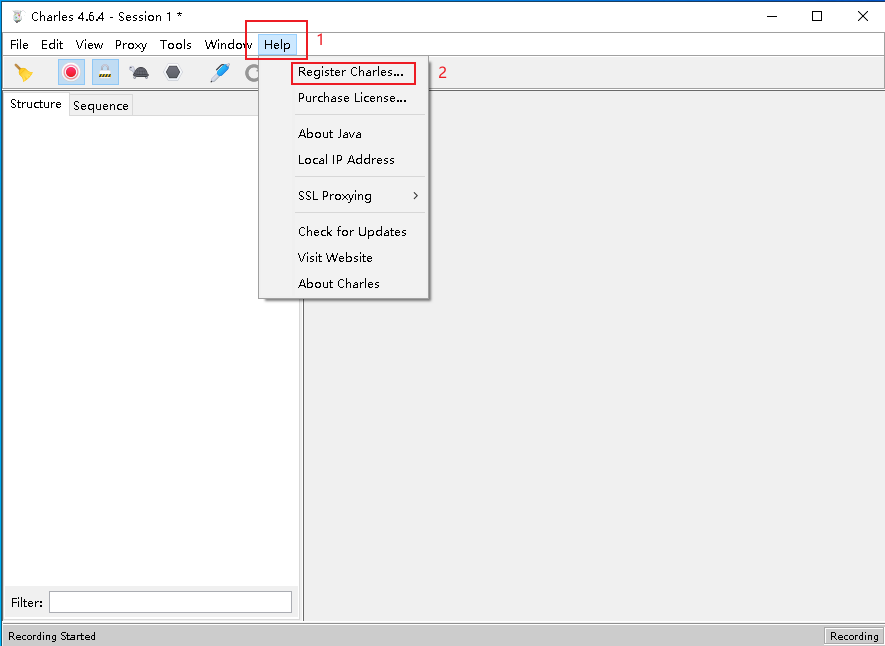This screenshot has width=885, height=646.
Task: Show Local IP Address
Action: click(x=346, y=160)
